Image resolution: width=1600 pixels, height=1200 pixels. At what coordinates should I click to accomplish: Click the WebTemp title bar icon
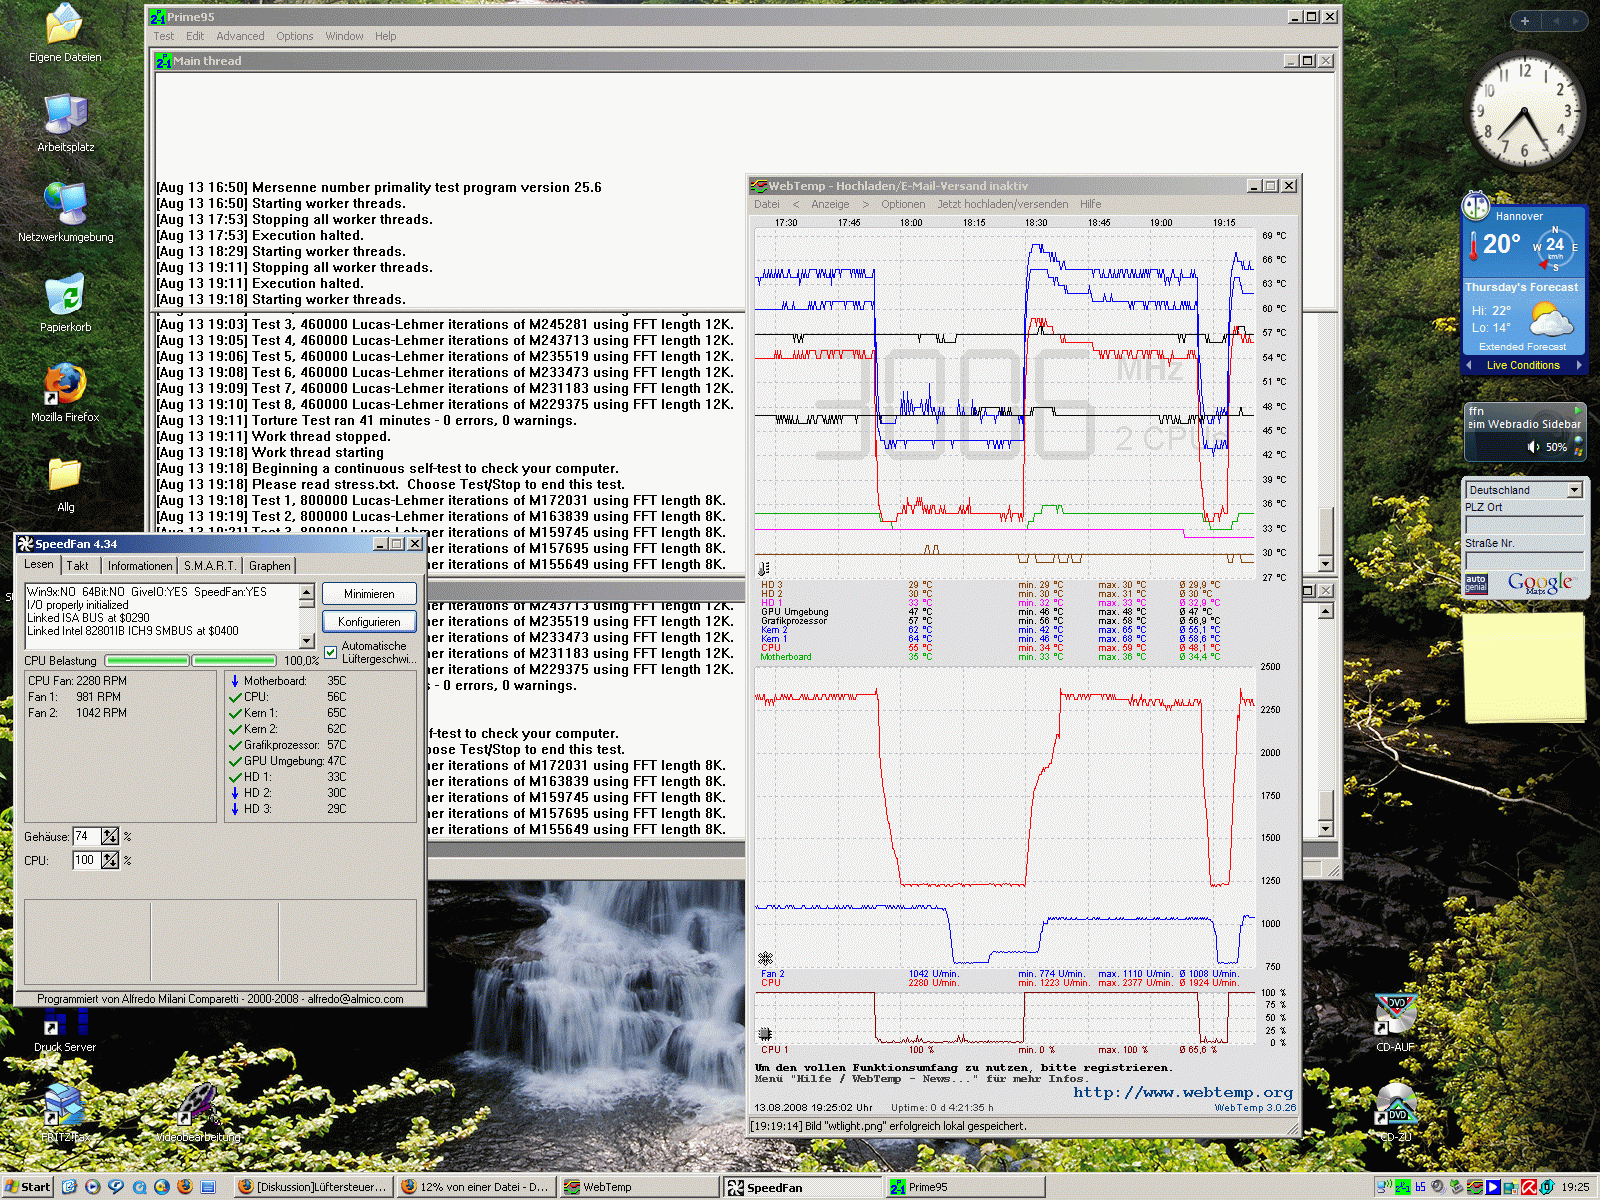click(759, 186)
